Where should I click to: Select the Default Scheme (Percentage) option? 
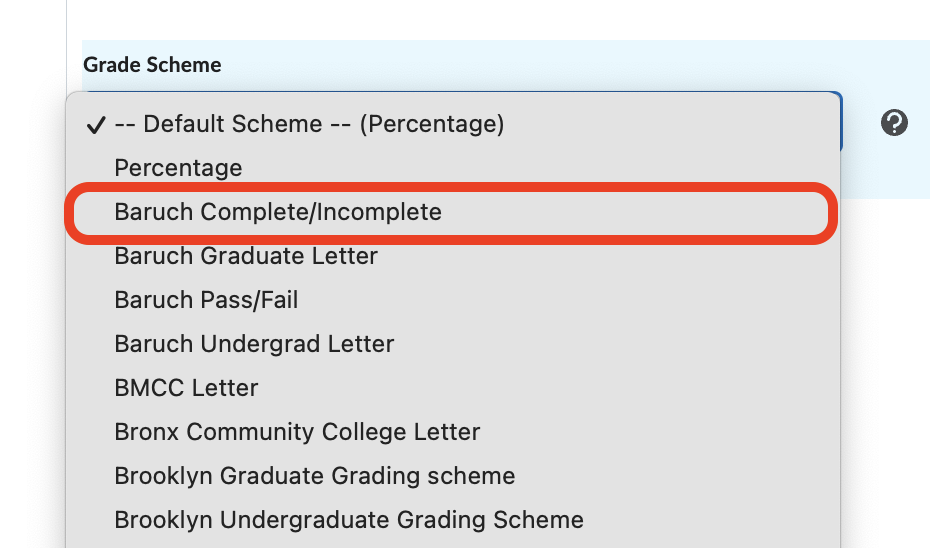(309, 124)
